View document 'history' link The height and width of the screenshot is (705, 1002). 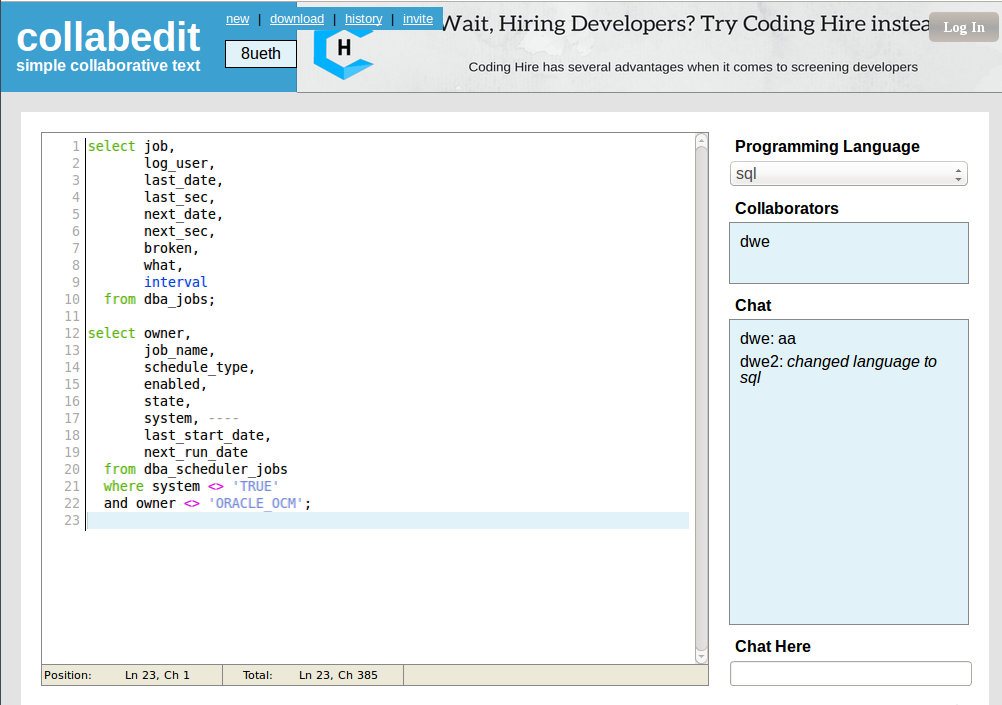click(363, 19)
